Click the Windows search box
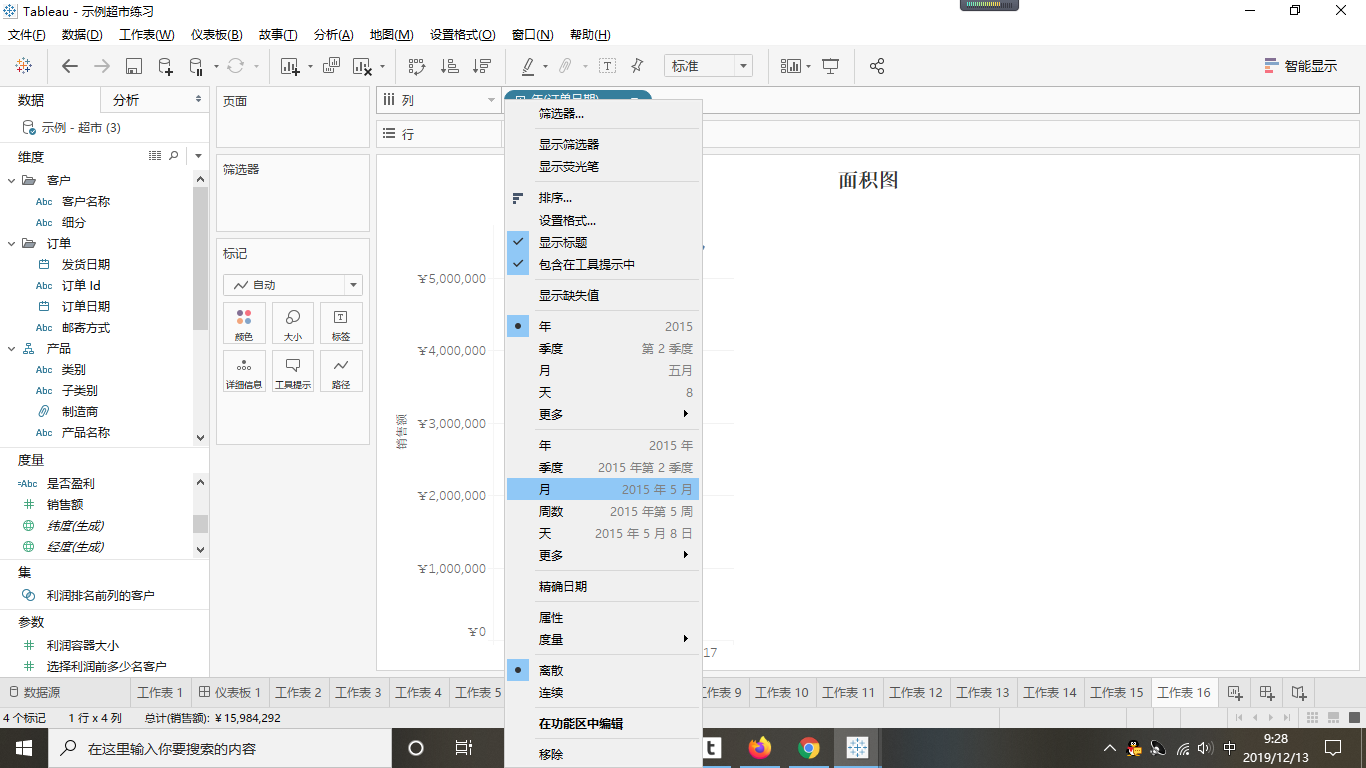This screenshot has width=1366, height=768. click(219, 748)
